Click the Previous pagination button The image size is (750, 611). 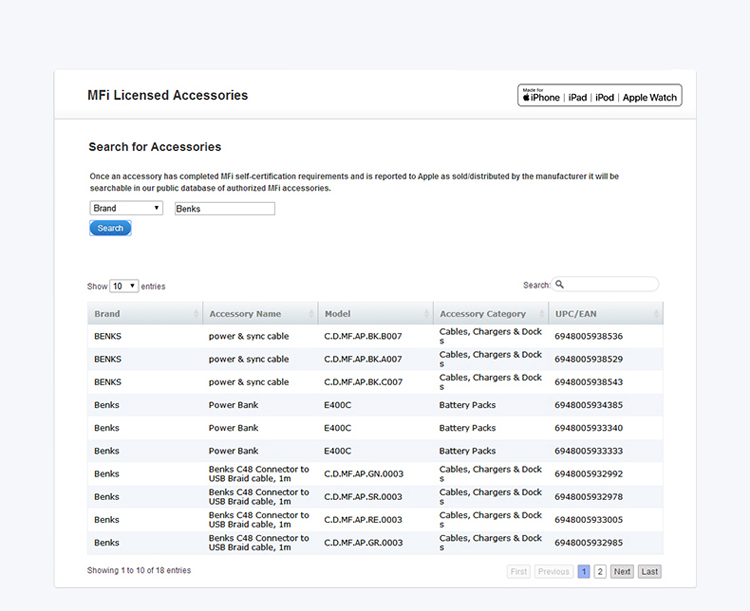point(553,571)
